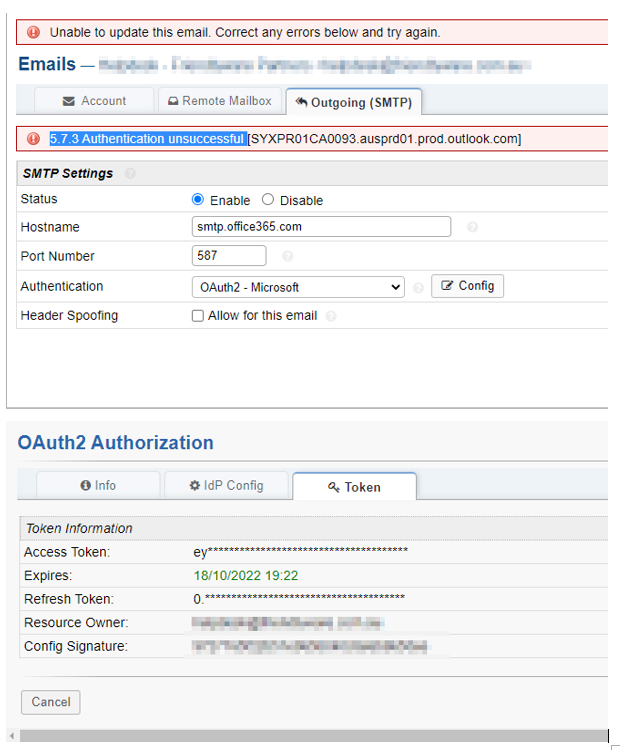This screenshot has width=620, height=750.
Task: Switch to the IdP Config tab
Action: pos(226,485)
